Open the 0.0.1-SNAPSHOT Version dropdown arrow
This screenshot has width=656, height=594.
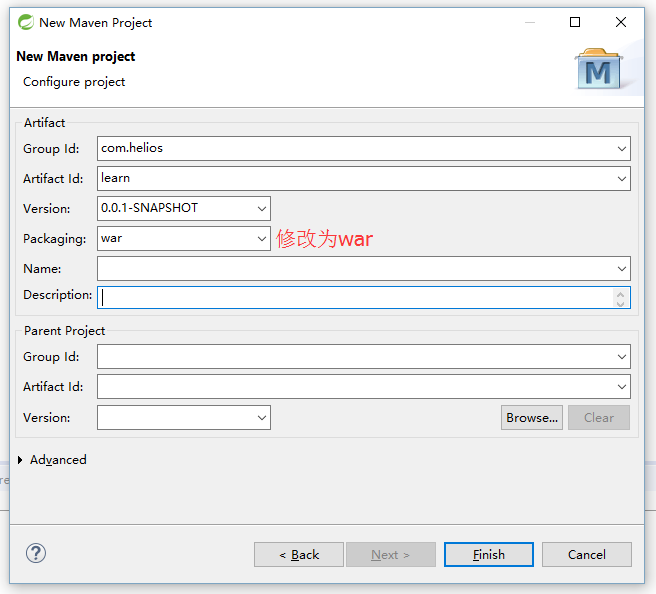pyautogui.click(x=262, y=208)
